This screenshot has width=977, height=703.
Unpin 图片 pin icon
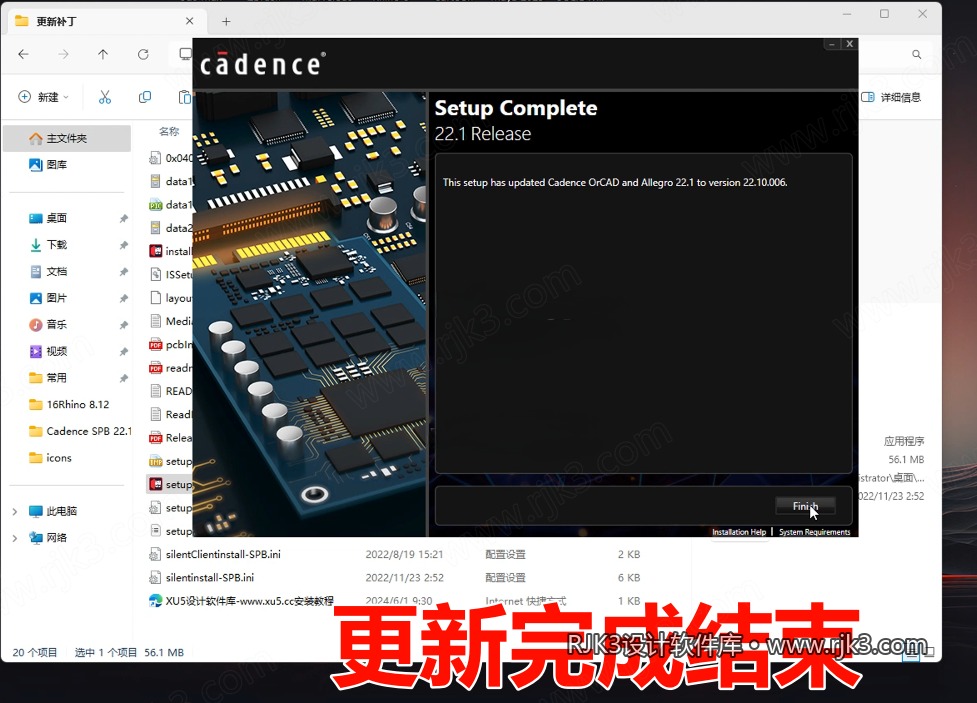(123, 299)
